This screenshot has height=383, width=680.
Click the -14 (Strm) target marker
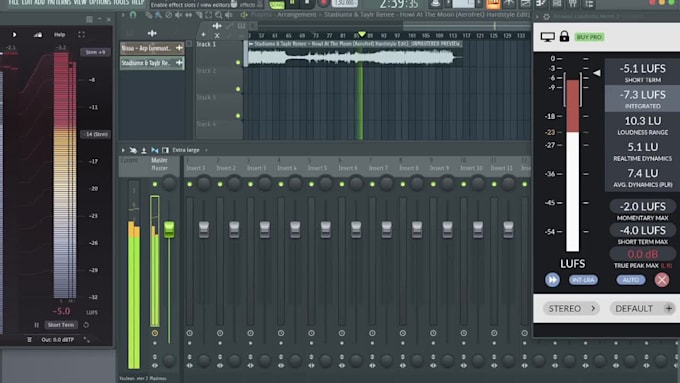pos(96,134)
